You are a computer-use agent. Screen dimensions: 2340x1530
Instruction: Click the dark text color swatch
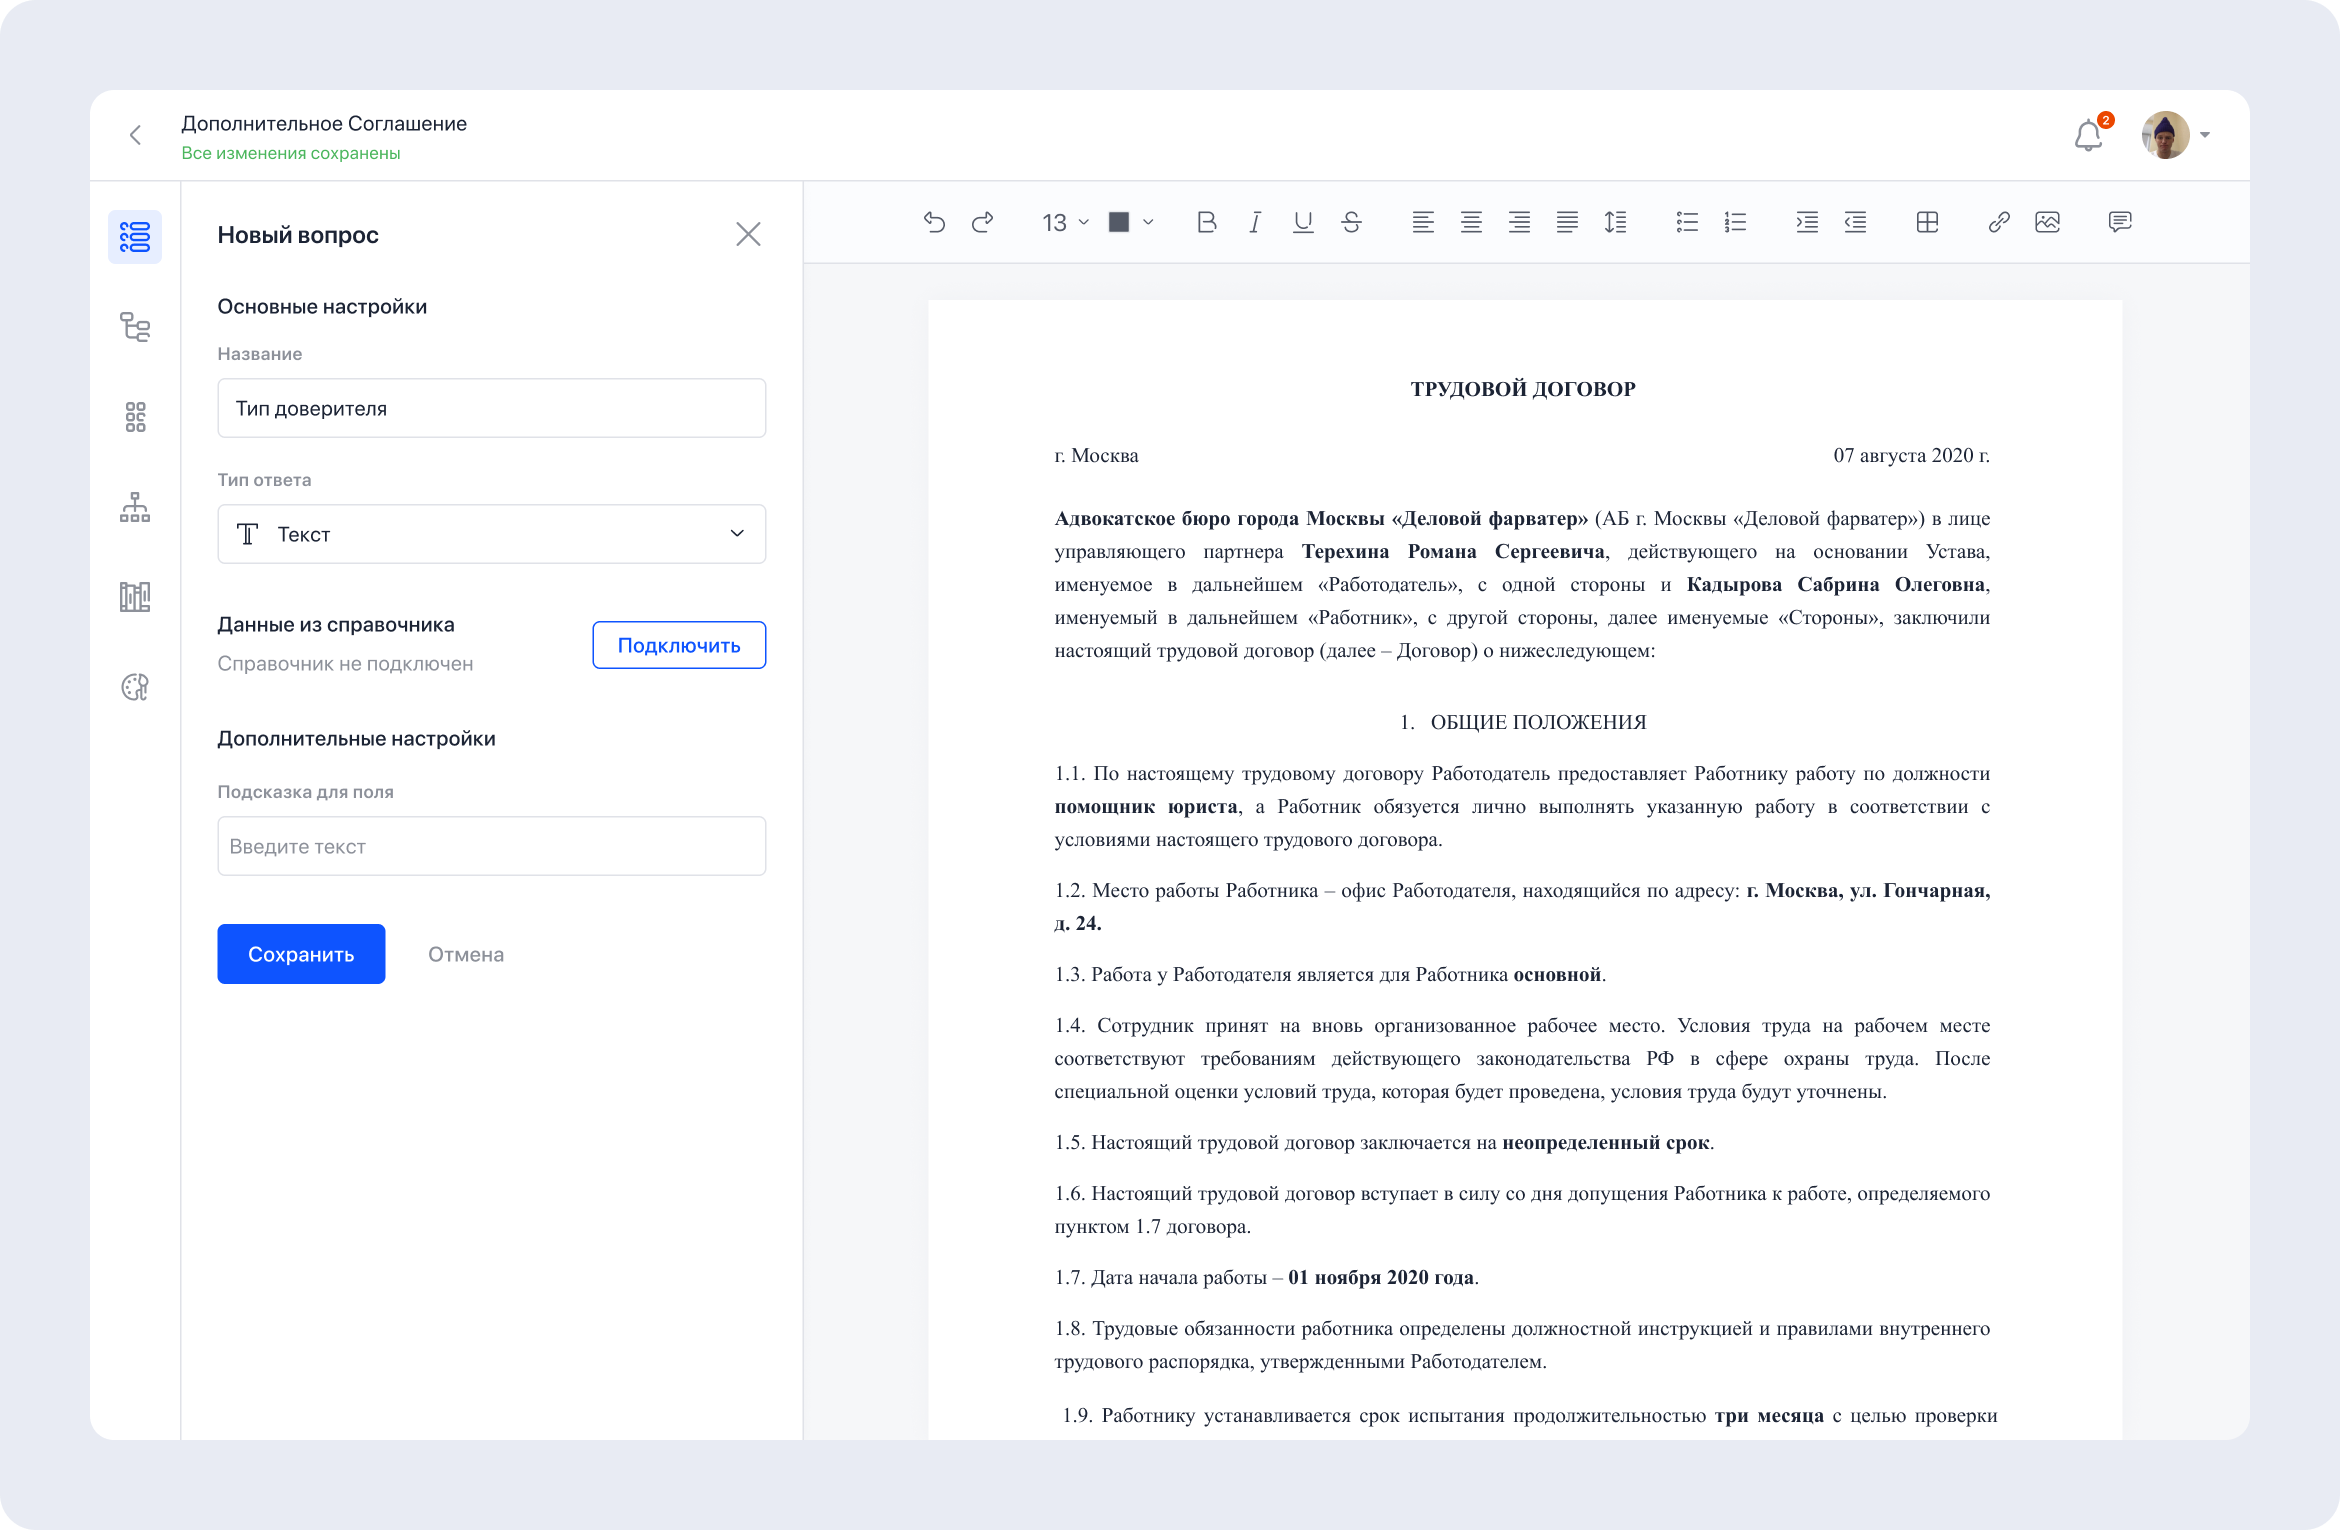(x=1119, y=222)
